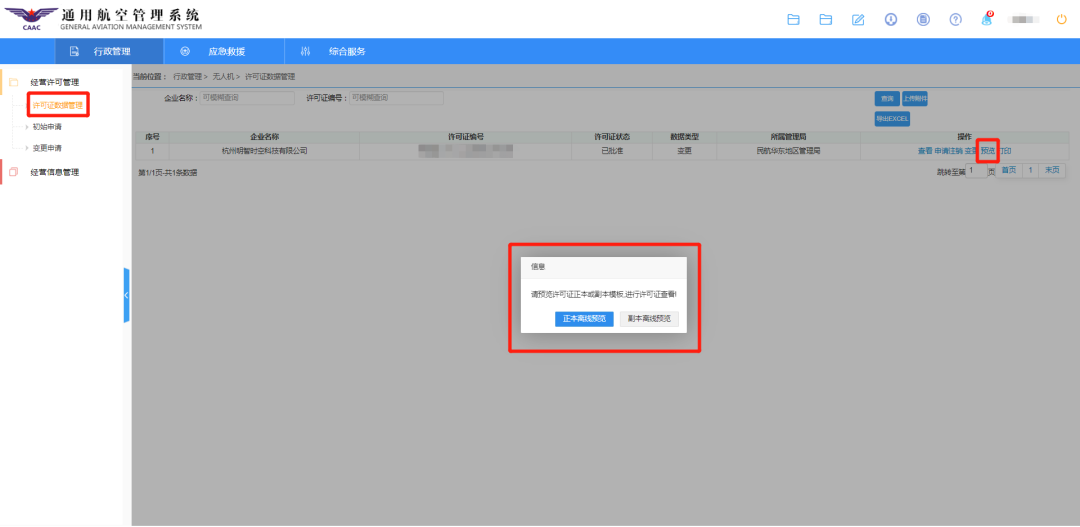Open the document list icon in header

coord(923,19)
